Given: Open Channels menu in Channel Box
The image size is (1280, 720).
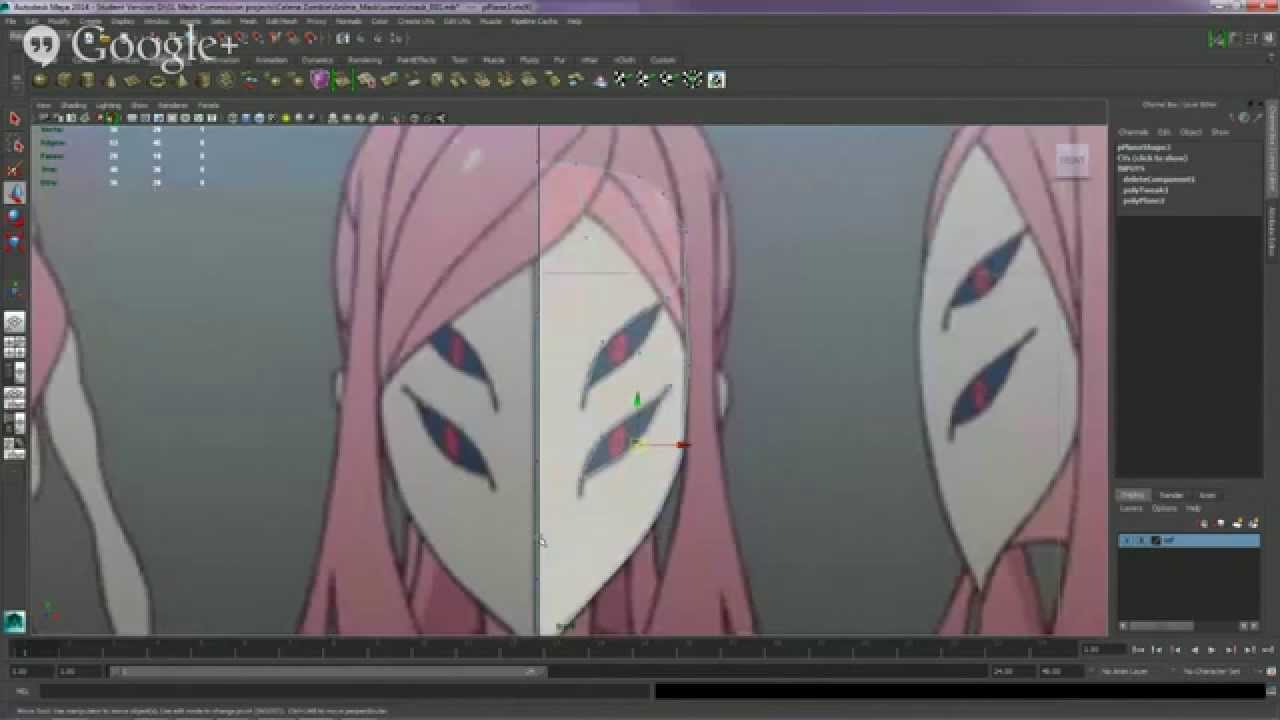Looking at the screenshot, I should [x=1133, y=132].
